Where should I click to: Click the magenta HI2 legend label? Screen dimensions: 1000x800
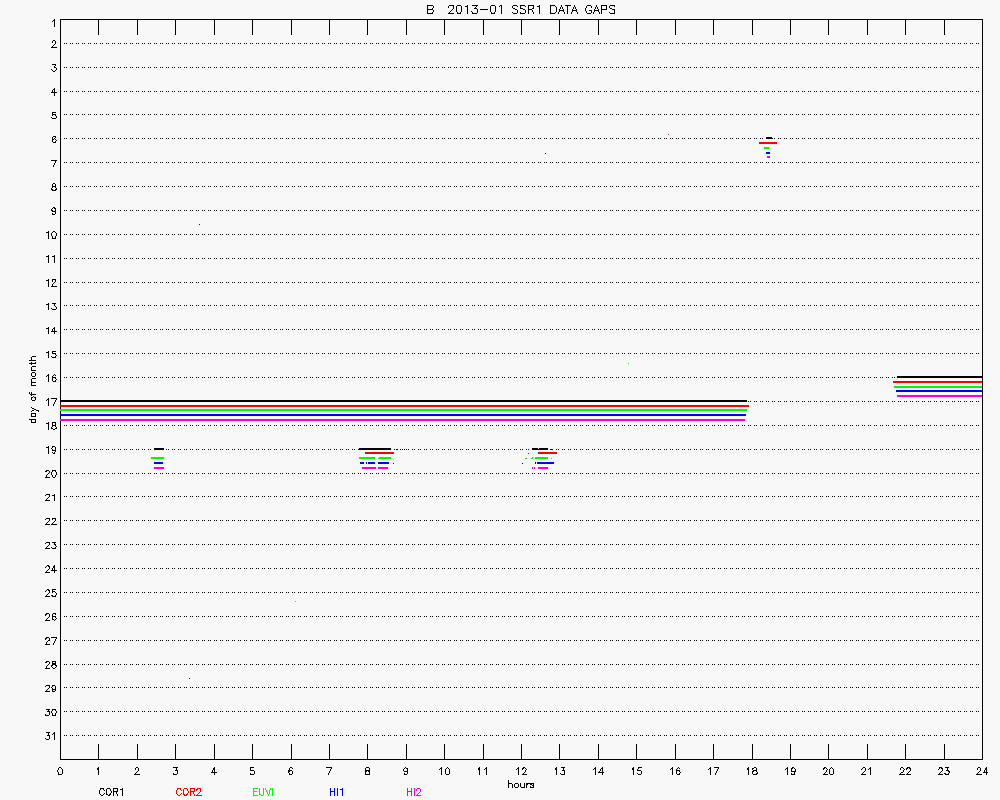pos(413,792)
